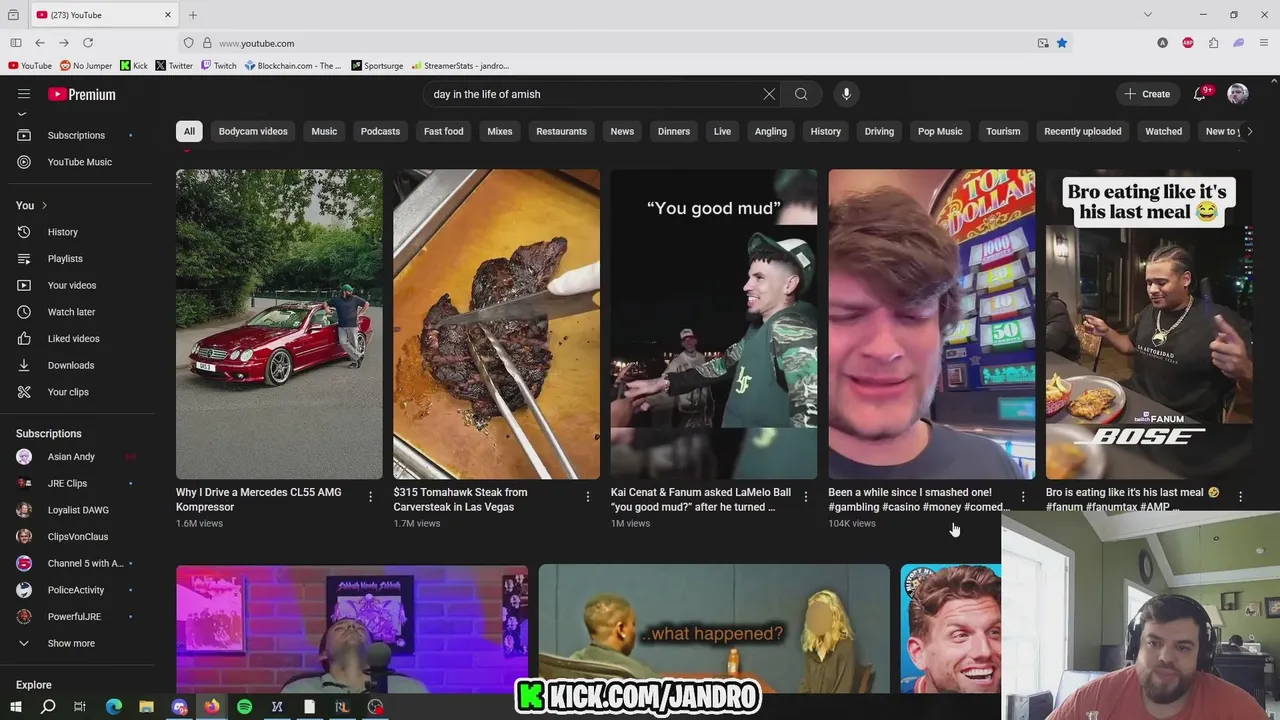Image resolution: width=1280 pixels, height=720 pixels.
Task: Play the "You good mud" short thumbnail
Action: pos(714,324)
